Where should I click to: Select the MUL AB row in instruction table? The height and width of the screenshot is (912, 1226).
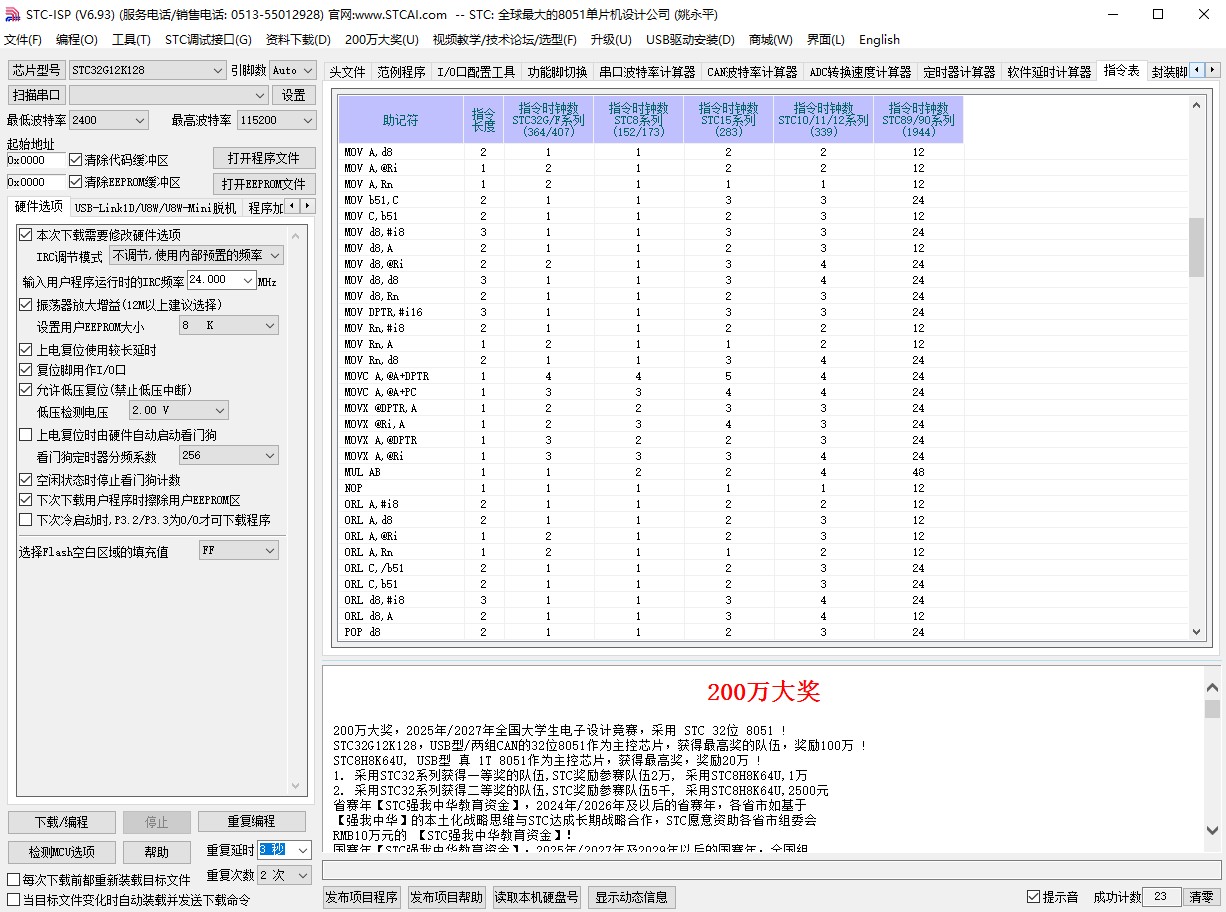pos(650,472)
